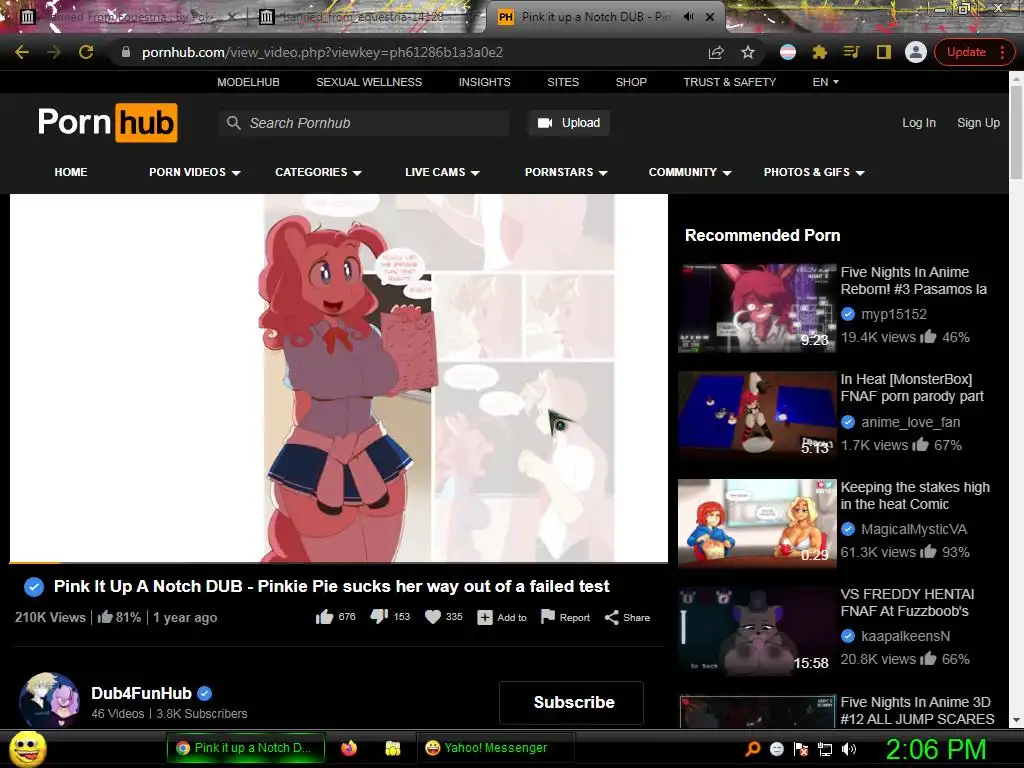The height and width of the screenshot is (768, 1024).
Task: Click the Share icon below the video
Action: click(x=611, y=617)
